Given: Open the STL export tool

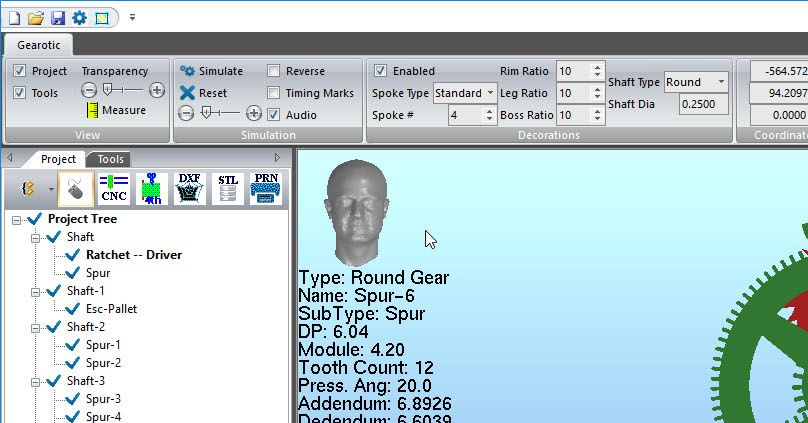Looking at the screenshot, I should (227, 188).
